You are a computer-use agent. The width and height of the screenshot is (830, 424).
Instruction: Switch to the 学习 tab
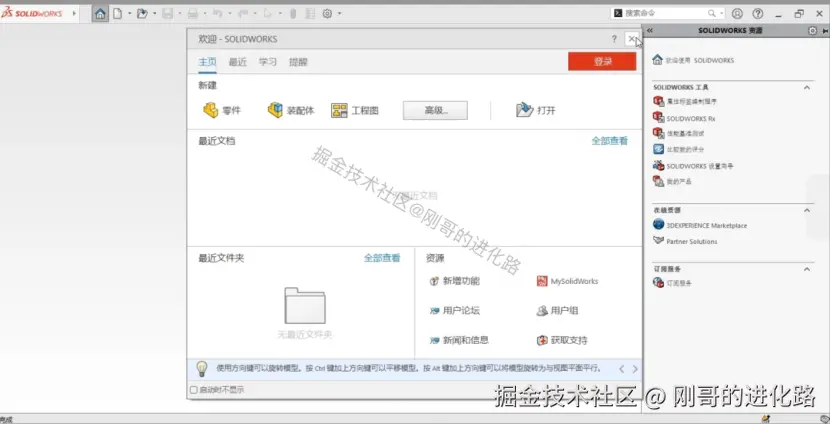click(268, 62)
